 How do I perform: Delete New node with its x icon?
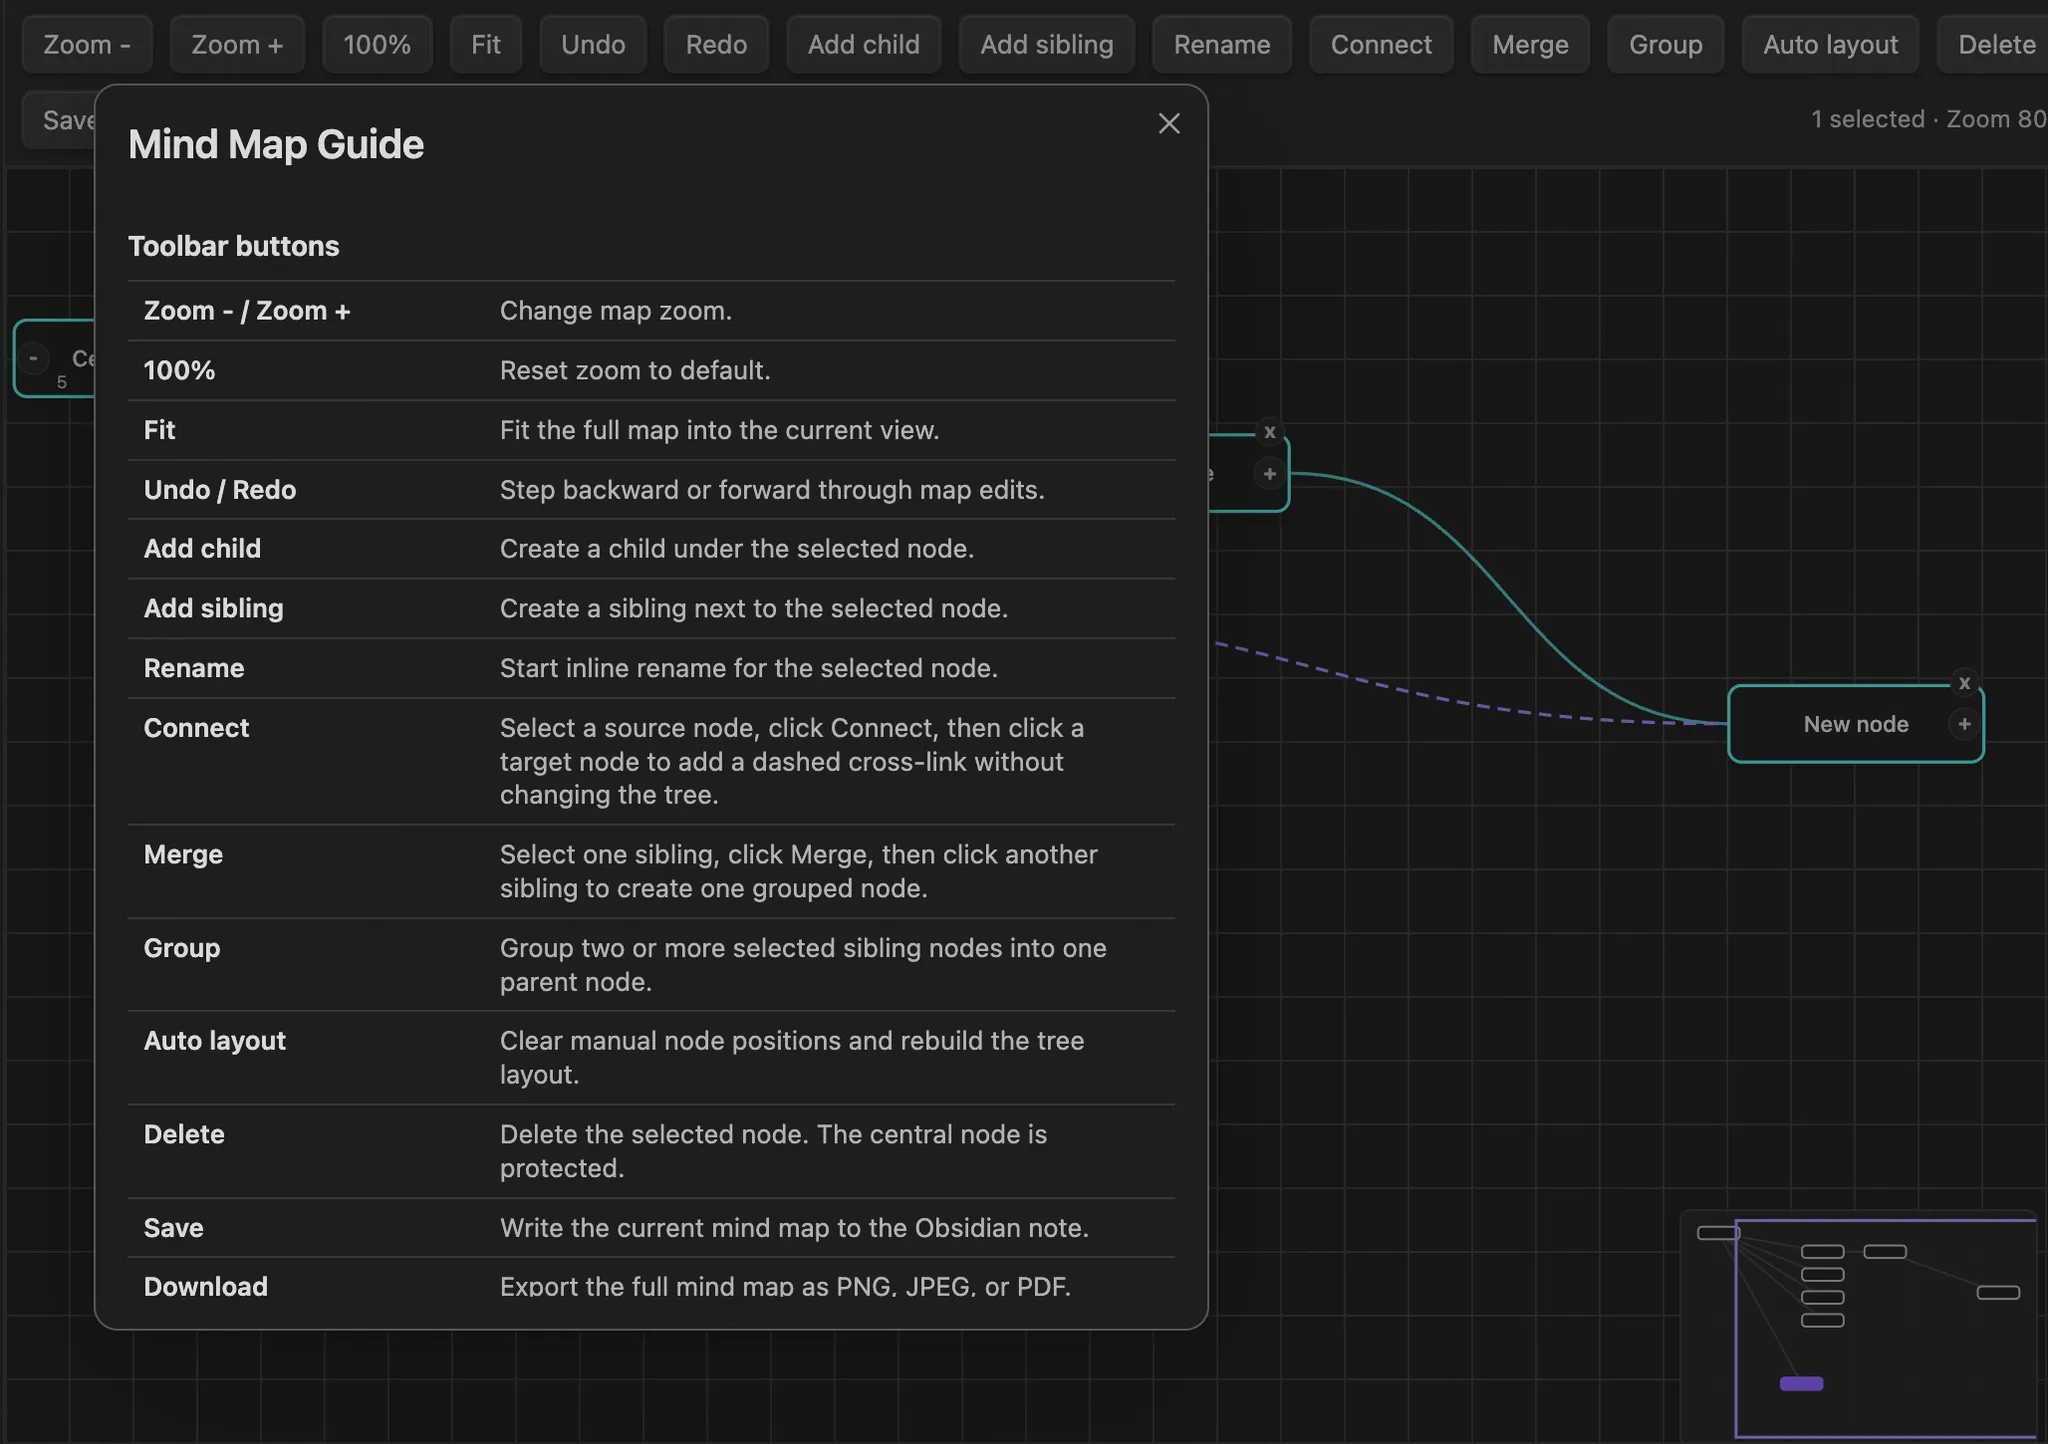[1964, 683]
